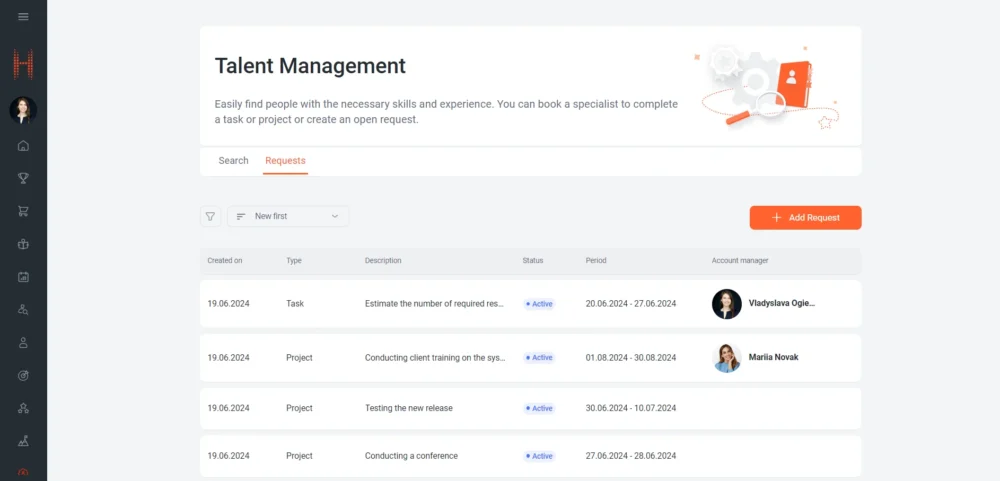Open the calendar icon in the sidebar
This screenshot has width=1000, height=481.
(x=23, y=277)
